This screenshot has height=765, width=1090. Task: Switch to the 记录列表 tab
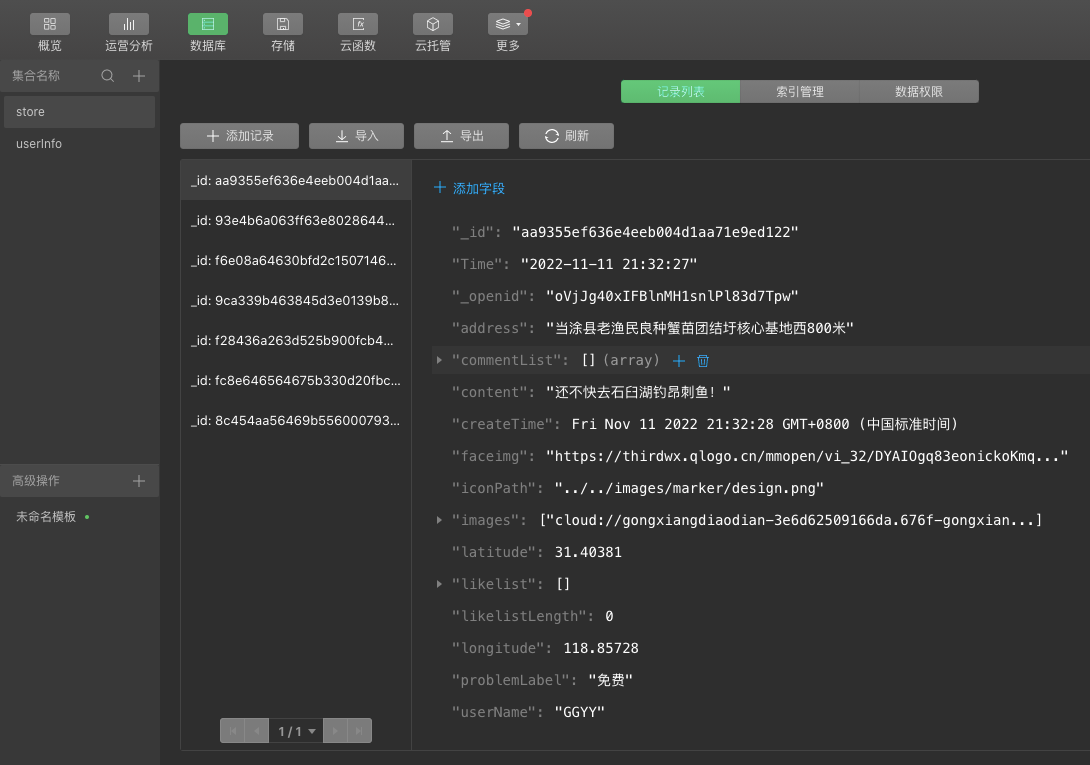coord(681,92)
